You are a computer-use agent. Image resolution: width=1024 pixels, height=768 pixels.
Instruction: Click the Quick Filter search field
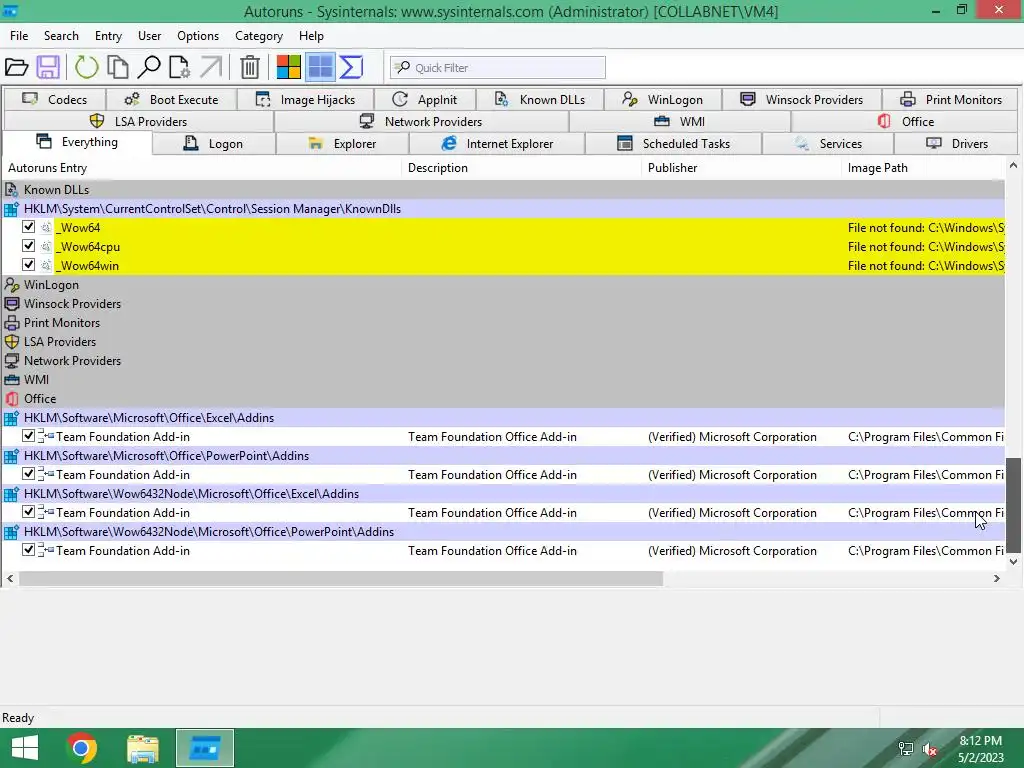pyautogui.click(x=498, y=67)
